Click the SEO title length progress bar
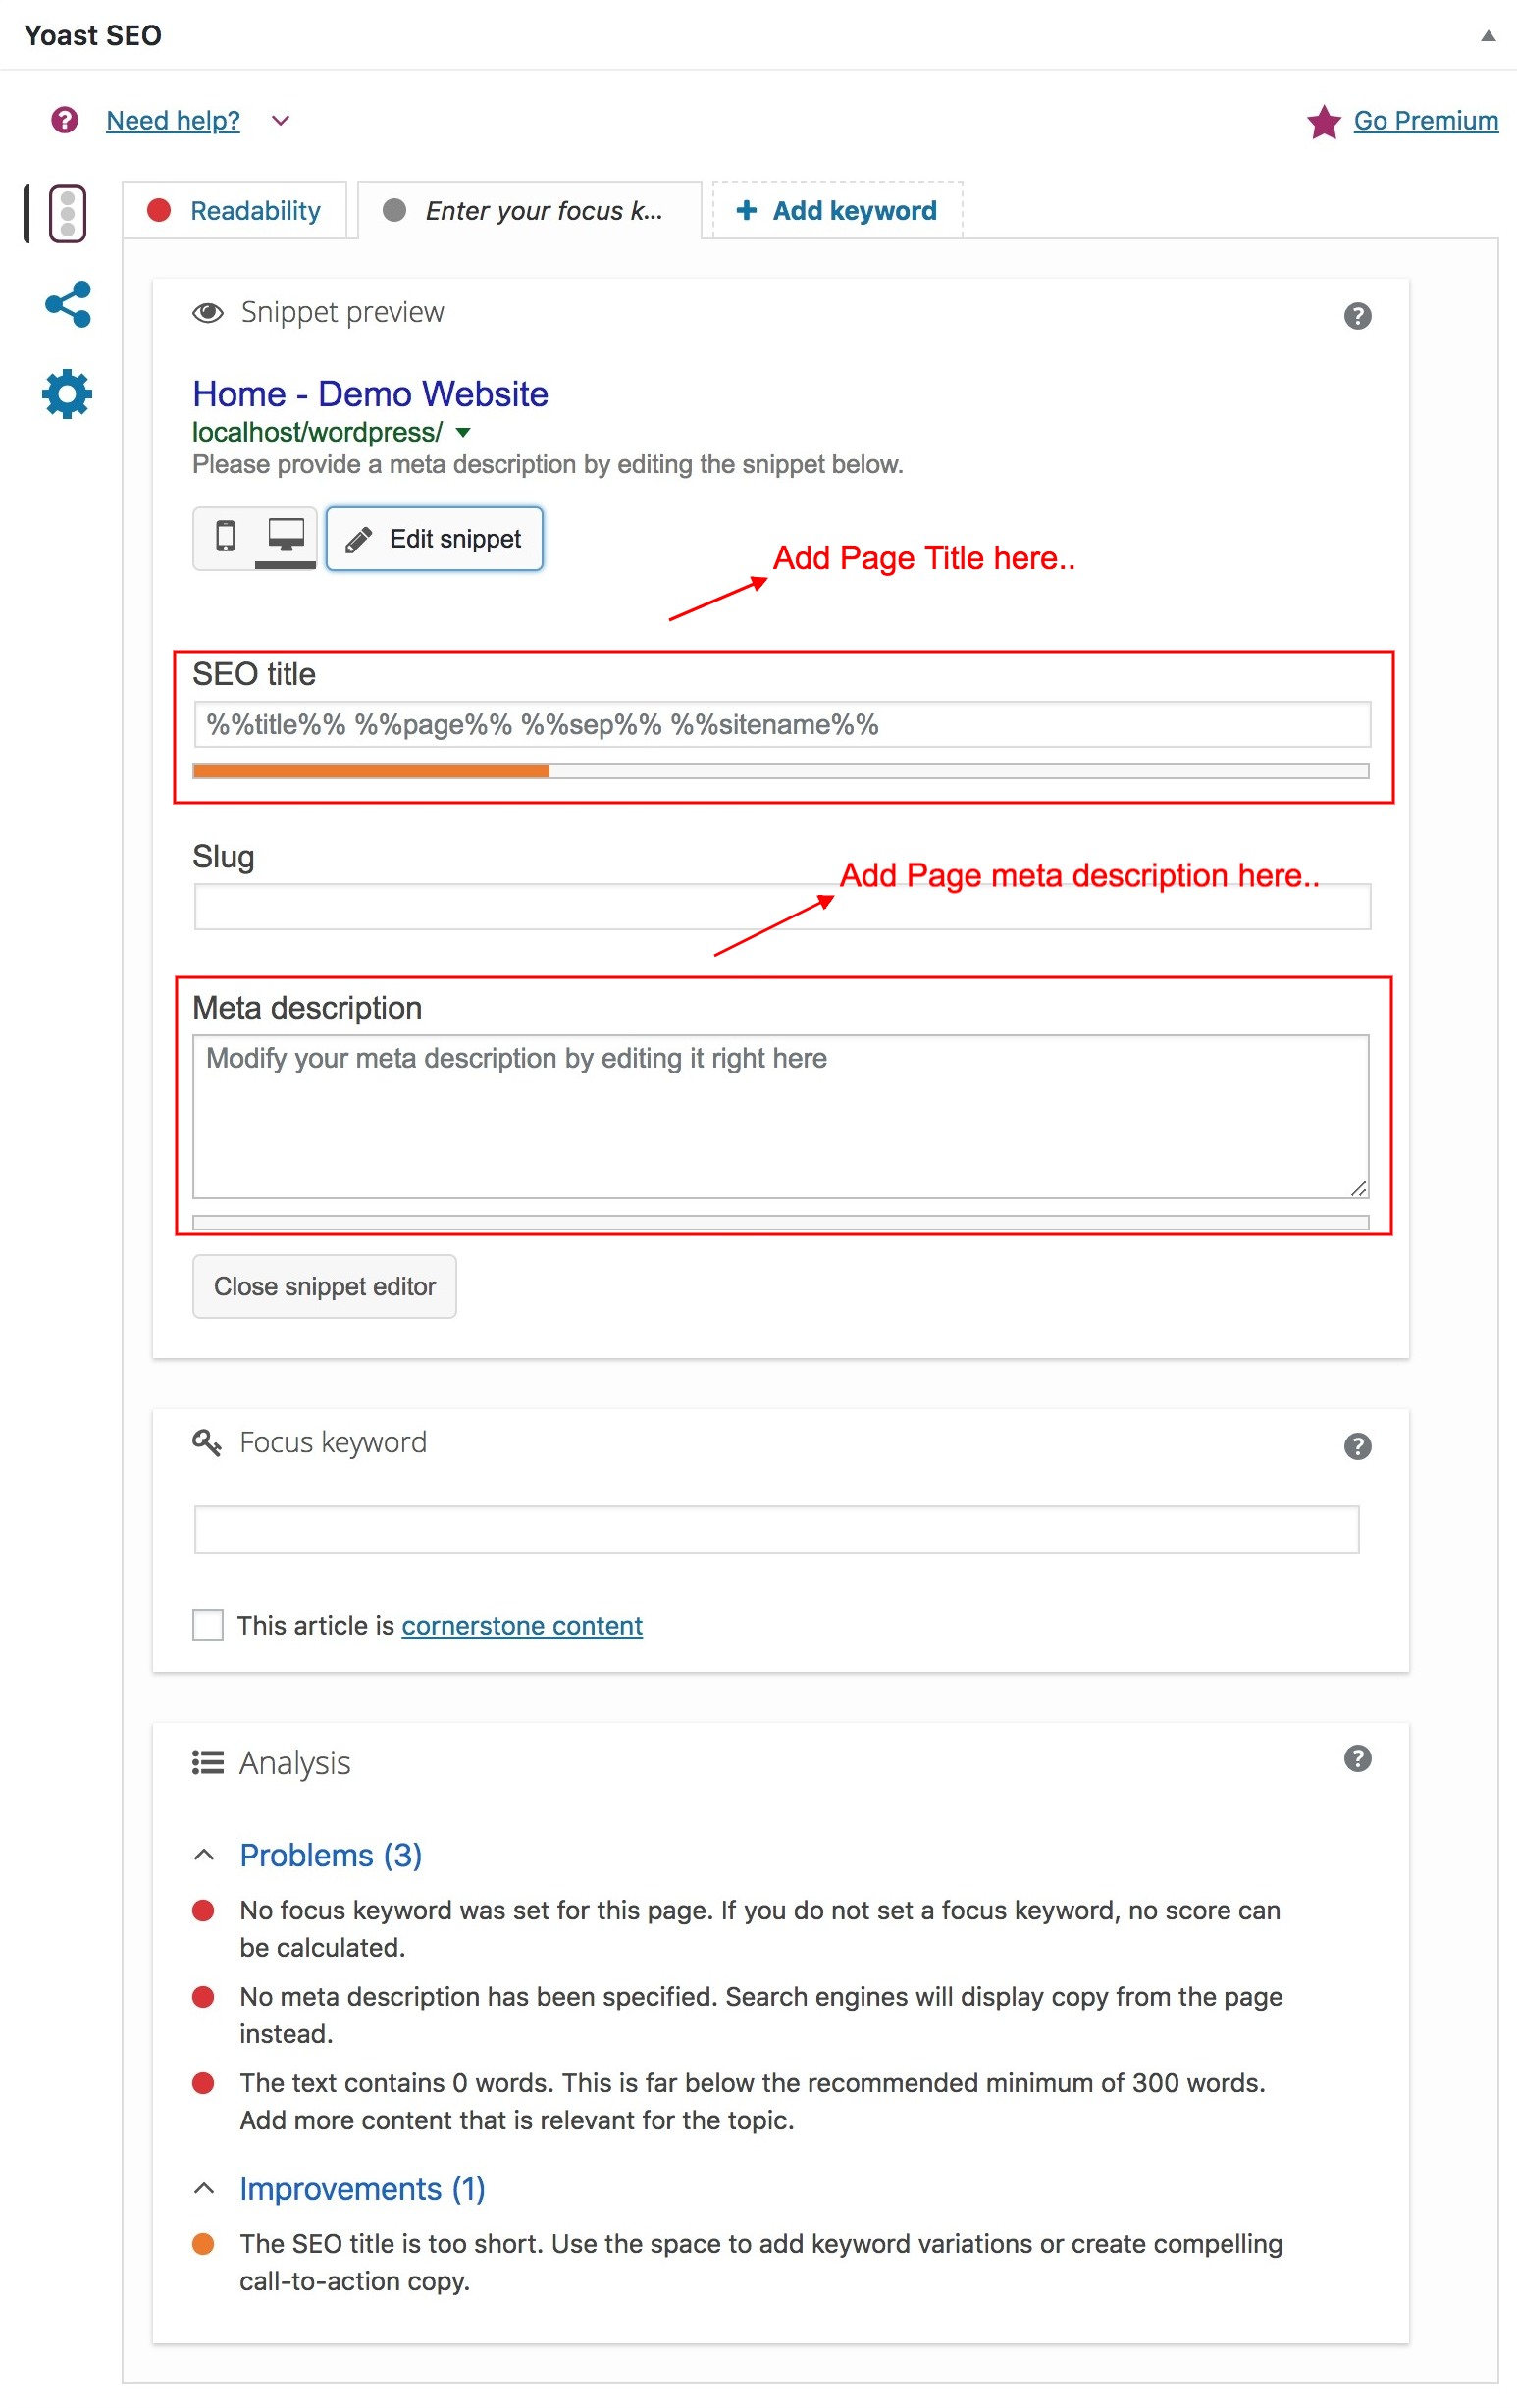 pyautogui.click(x=780, y=770)
